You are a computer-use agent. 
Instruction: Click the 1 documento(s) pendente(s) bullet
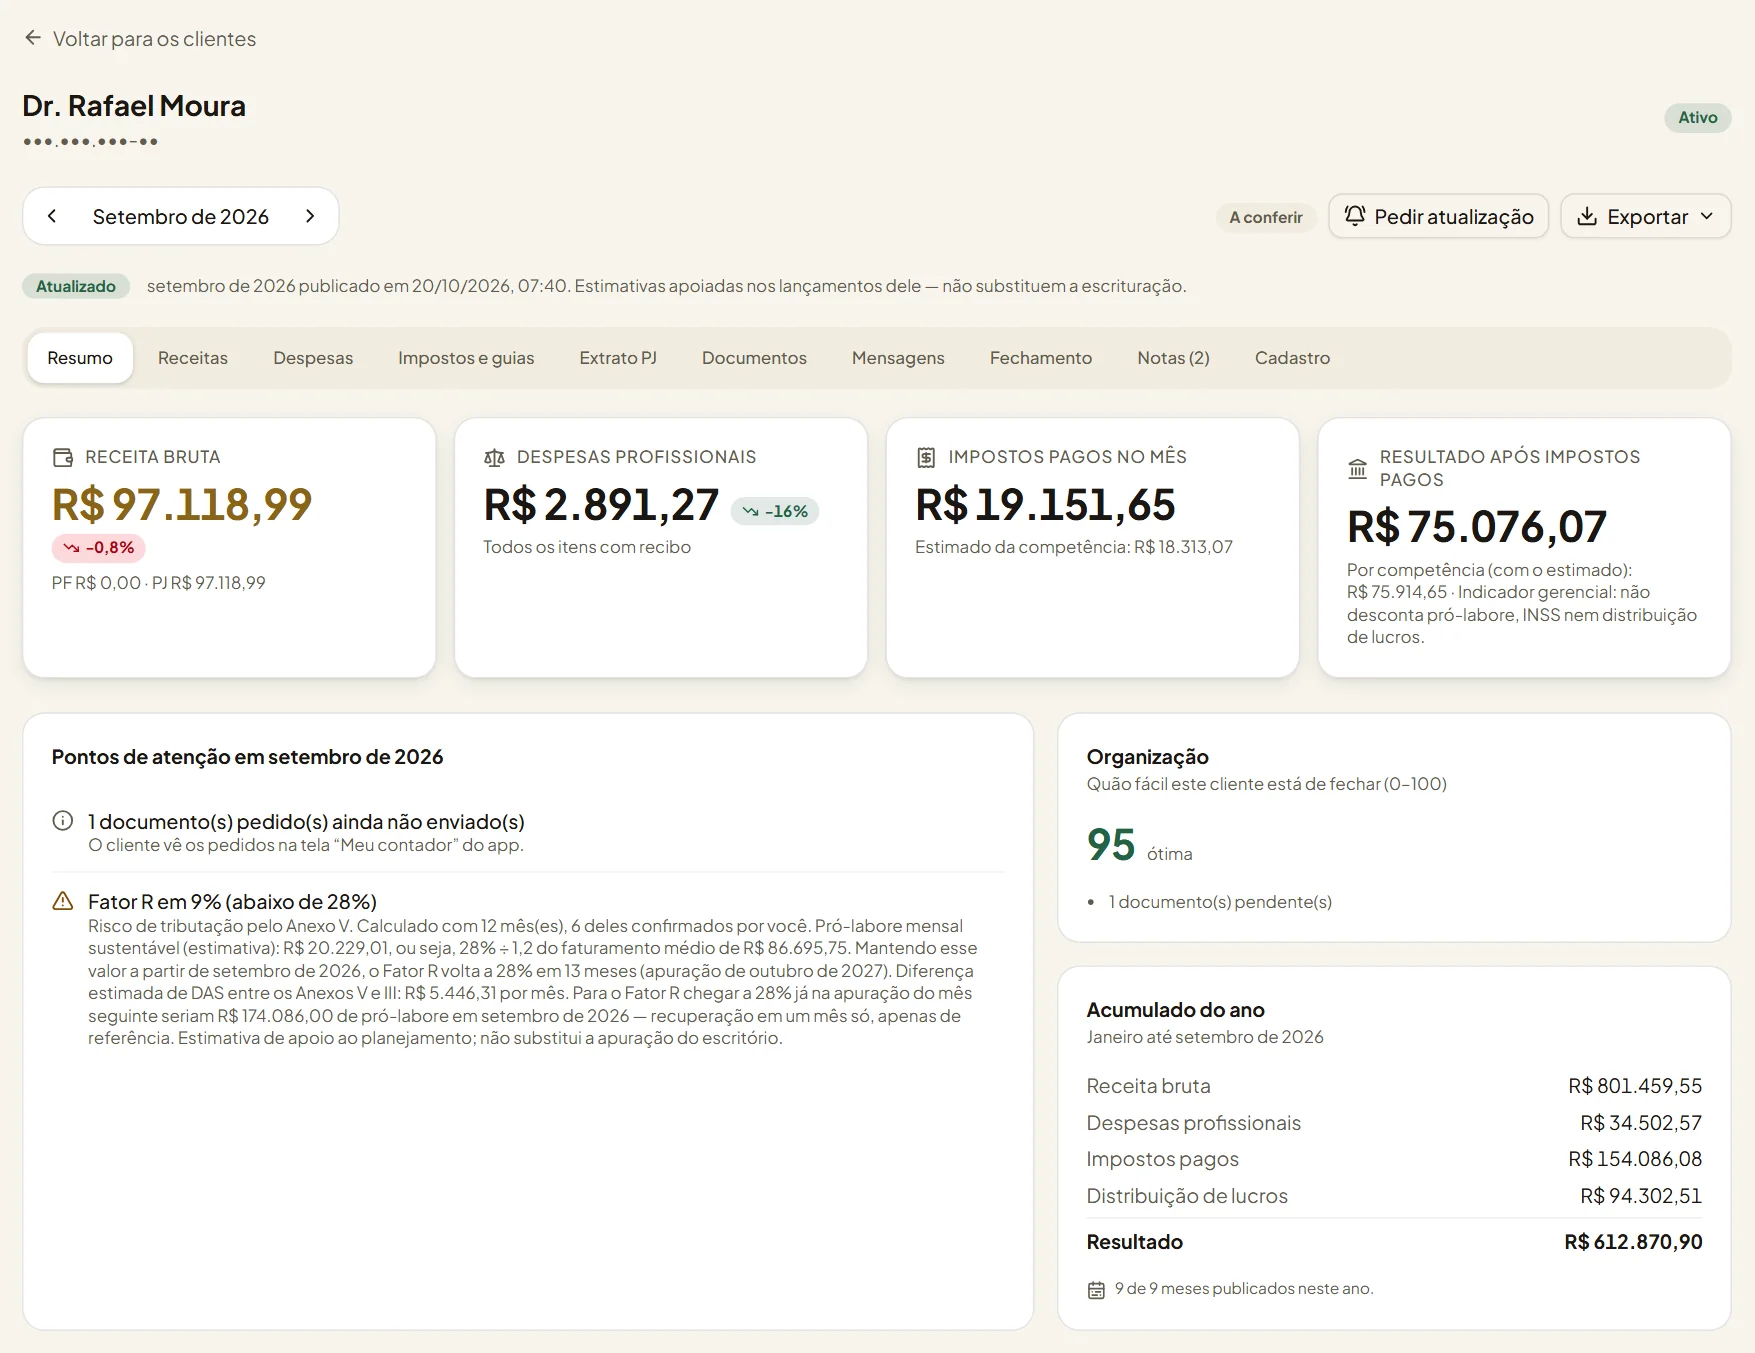tap(1220, 902)
